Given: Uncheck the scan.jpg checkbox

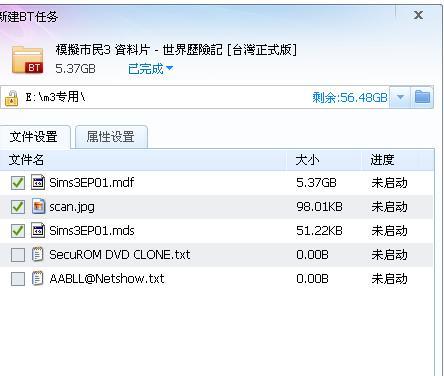Looking at the screenshot, I should click(18, 207).
